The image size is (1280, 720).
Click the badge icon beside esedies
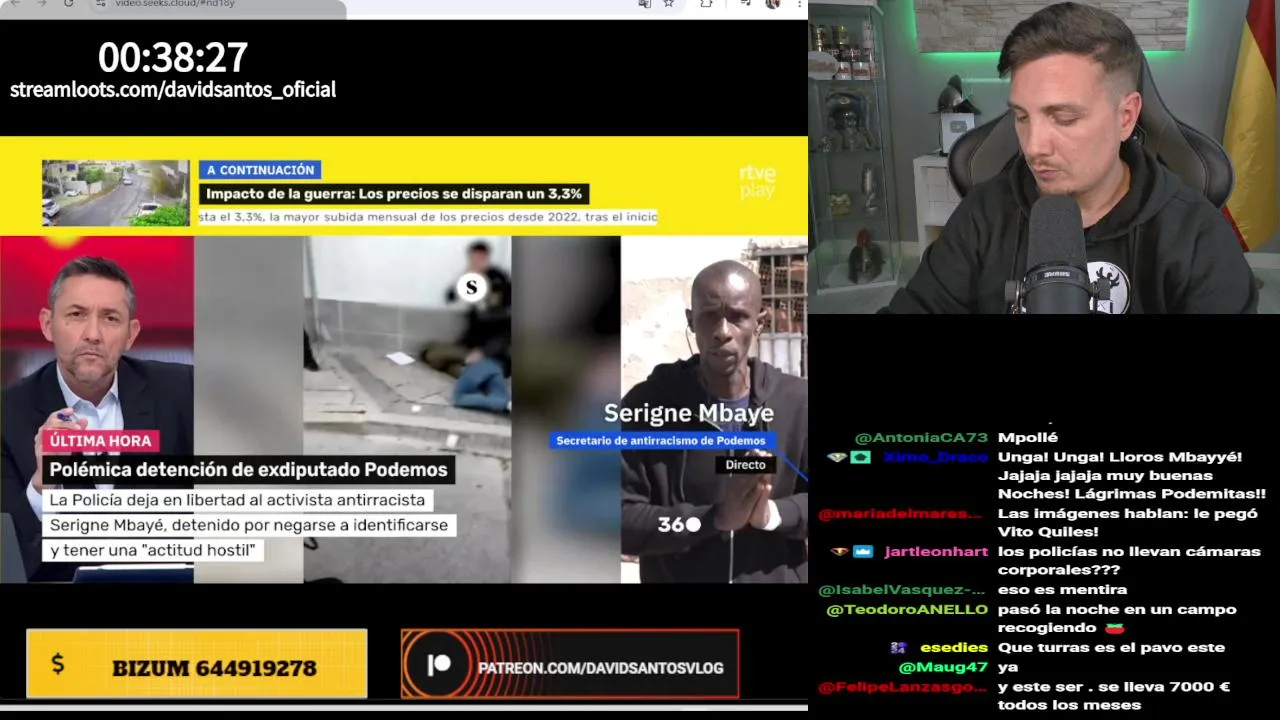pyautogui.click(x=898, y=648)
